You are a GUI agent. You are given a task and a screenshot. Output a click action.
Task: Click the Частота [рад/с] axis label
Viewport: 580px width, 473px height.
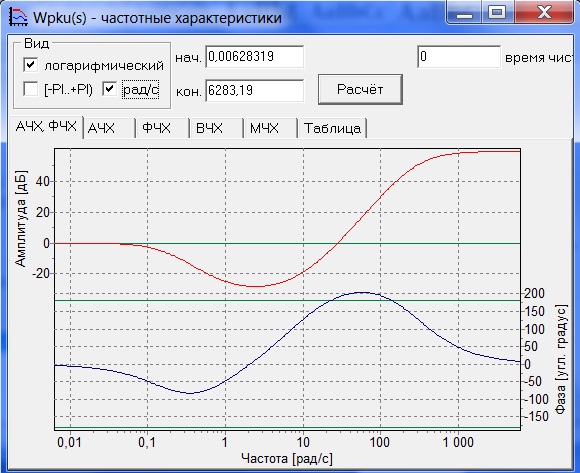[287, 459]
